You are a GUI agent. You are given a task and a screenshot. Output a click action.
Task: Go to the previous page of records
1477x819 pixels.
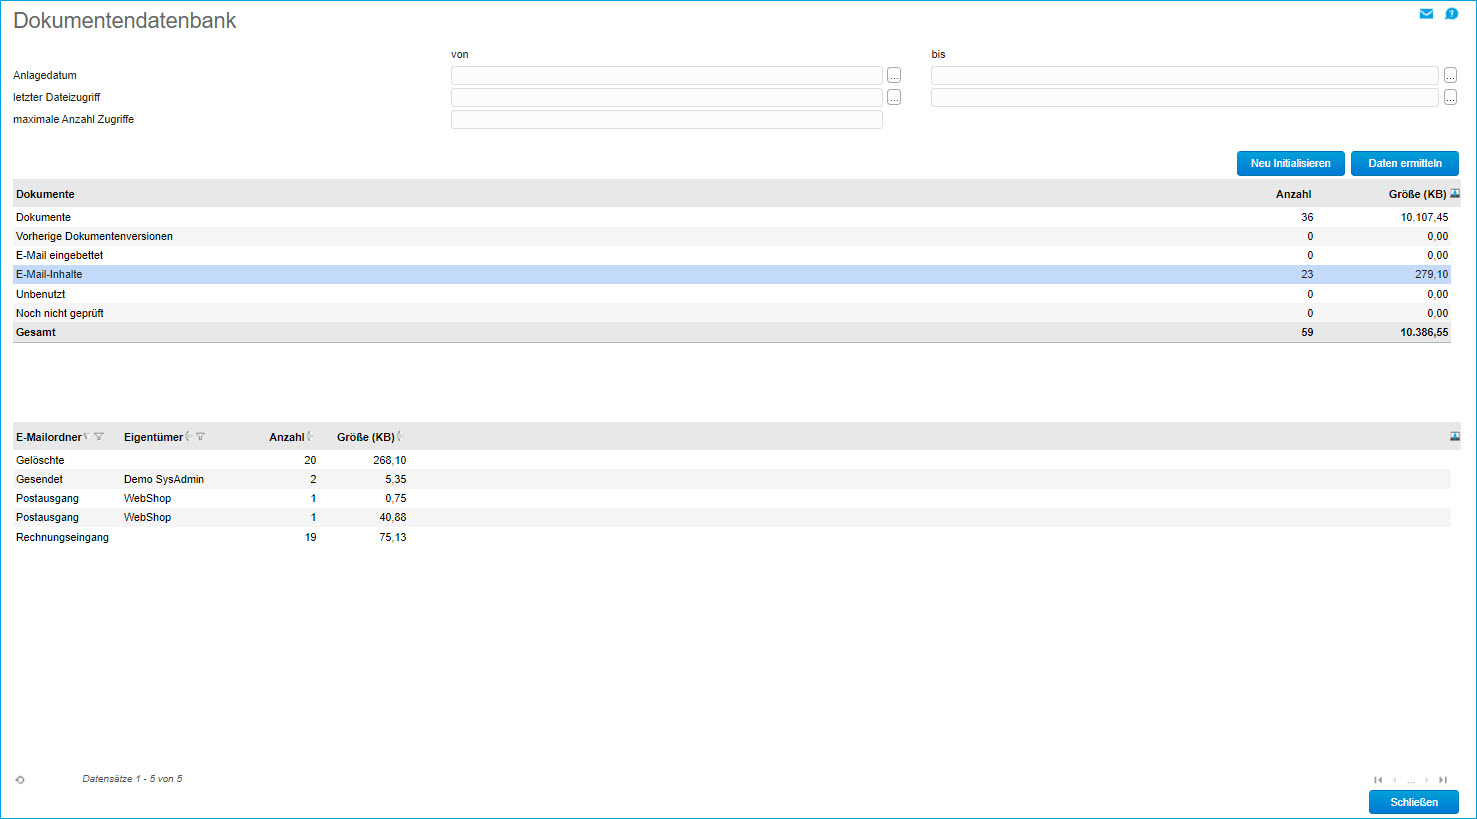coord(1395,780)
